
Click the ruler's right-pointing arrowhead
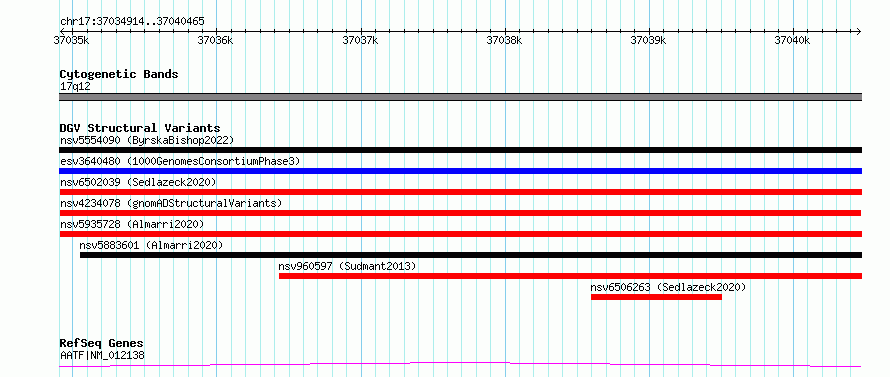click(x=858, y=31)
